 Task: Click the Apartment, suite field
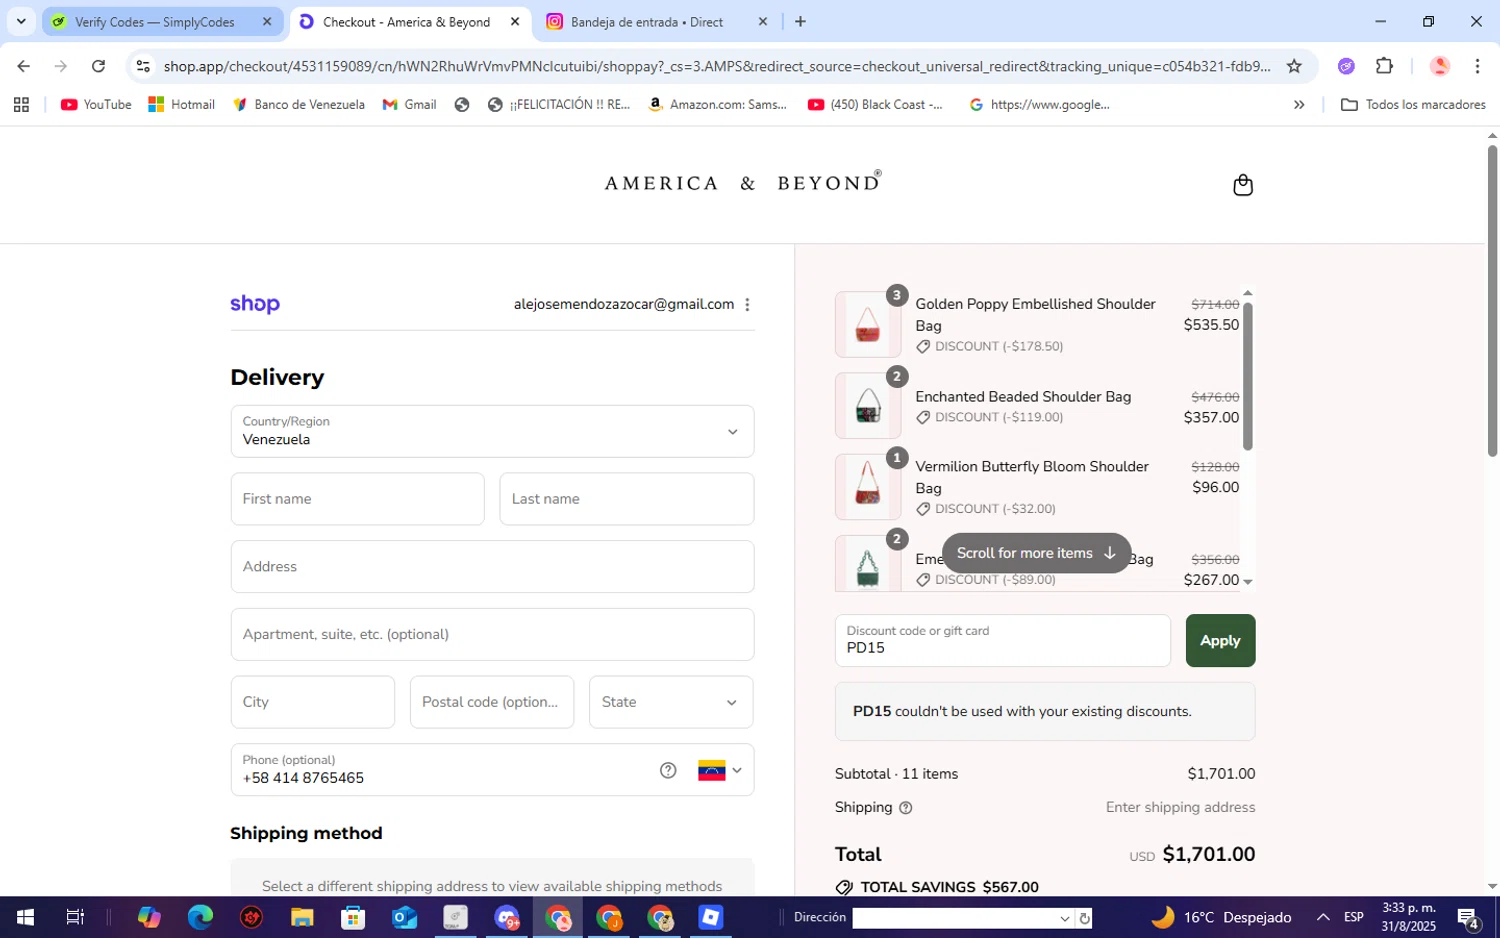(492, 634)
